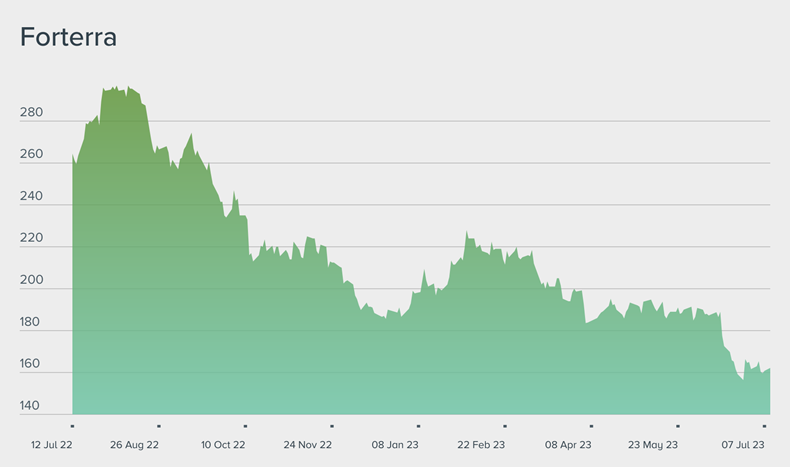Image resolution: width=790 pixels, height=467 pixels.
Task: Click the chart's lowest dip near 07 Jul 23
Action: pos(742,379)
